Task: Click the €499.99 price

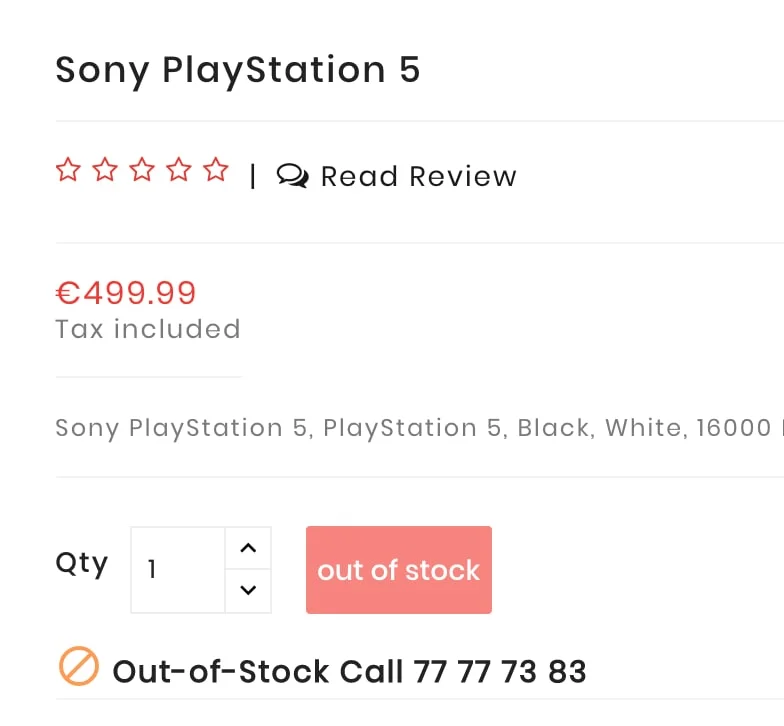Action: [x=126, y=293]
